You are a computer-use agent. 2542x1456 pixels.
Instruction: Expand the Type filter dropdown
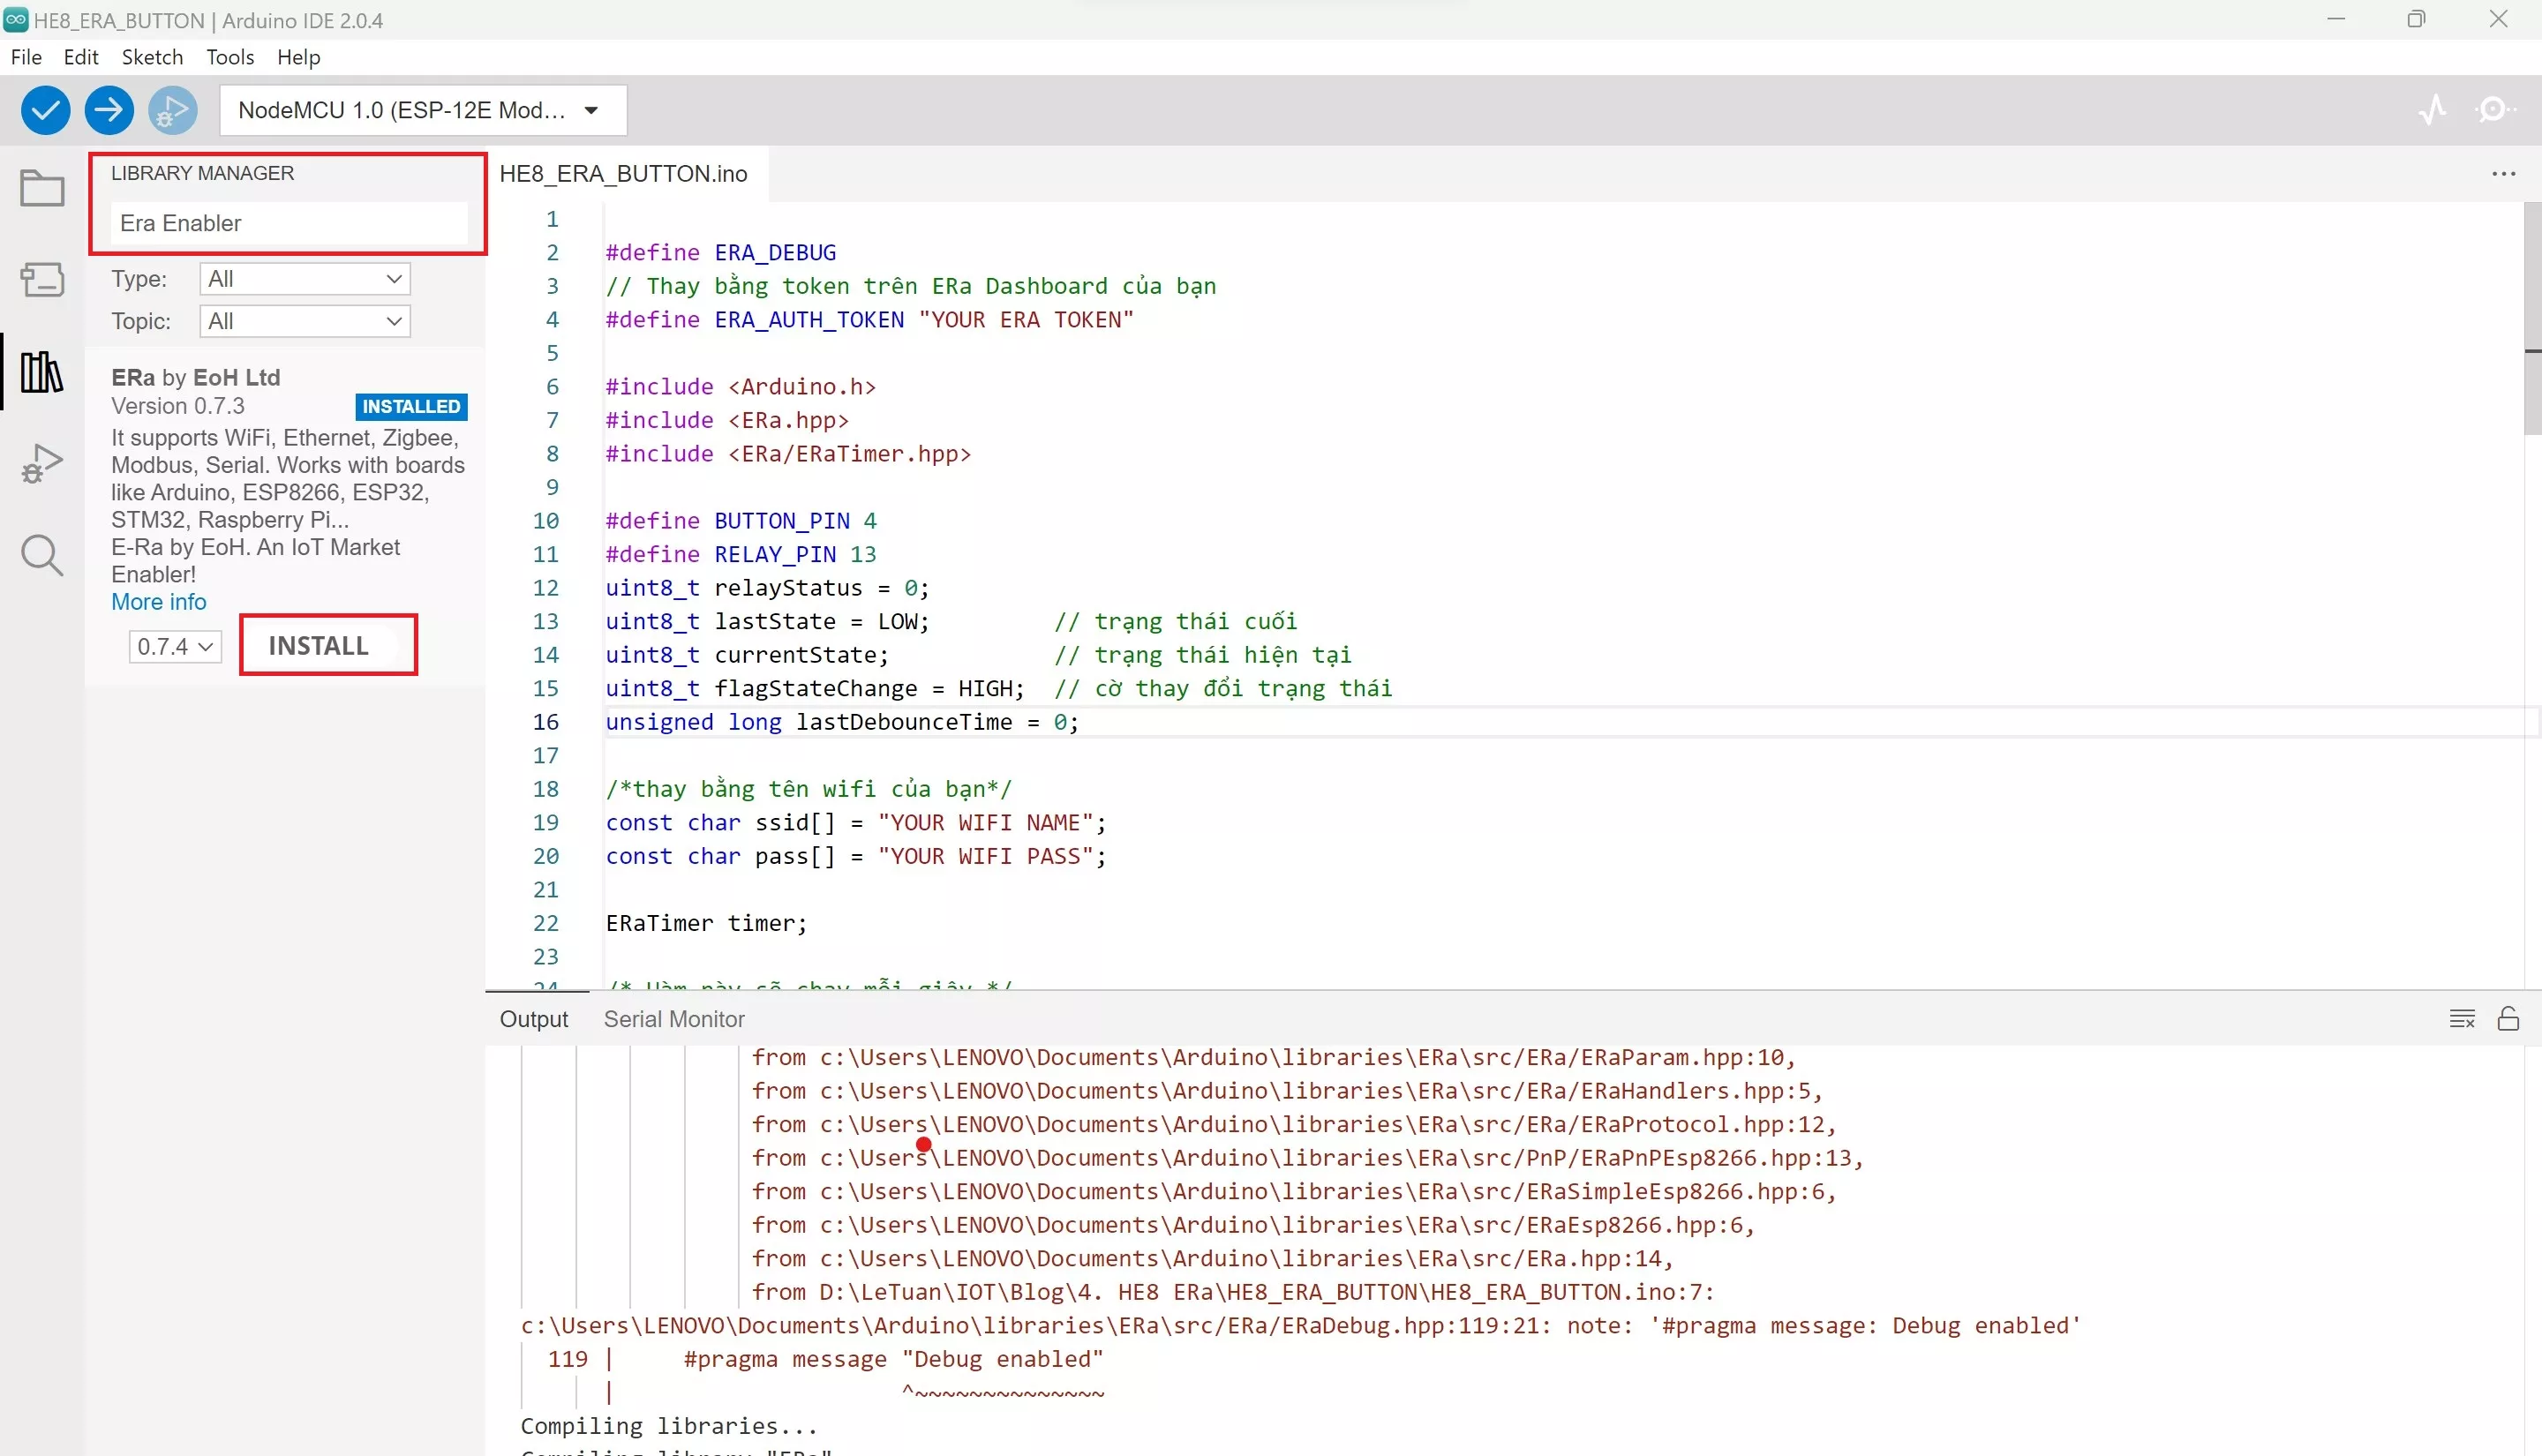coord(305,279)
